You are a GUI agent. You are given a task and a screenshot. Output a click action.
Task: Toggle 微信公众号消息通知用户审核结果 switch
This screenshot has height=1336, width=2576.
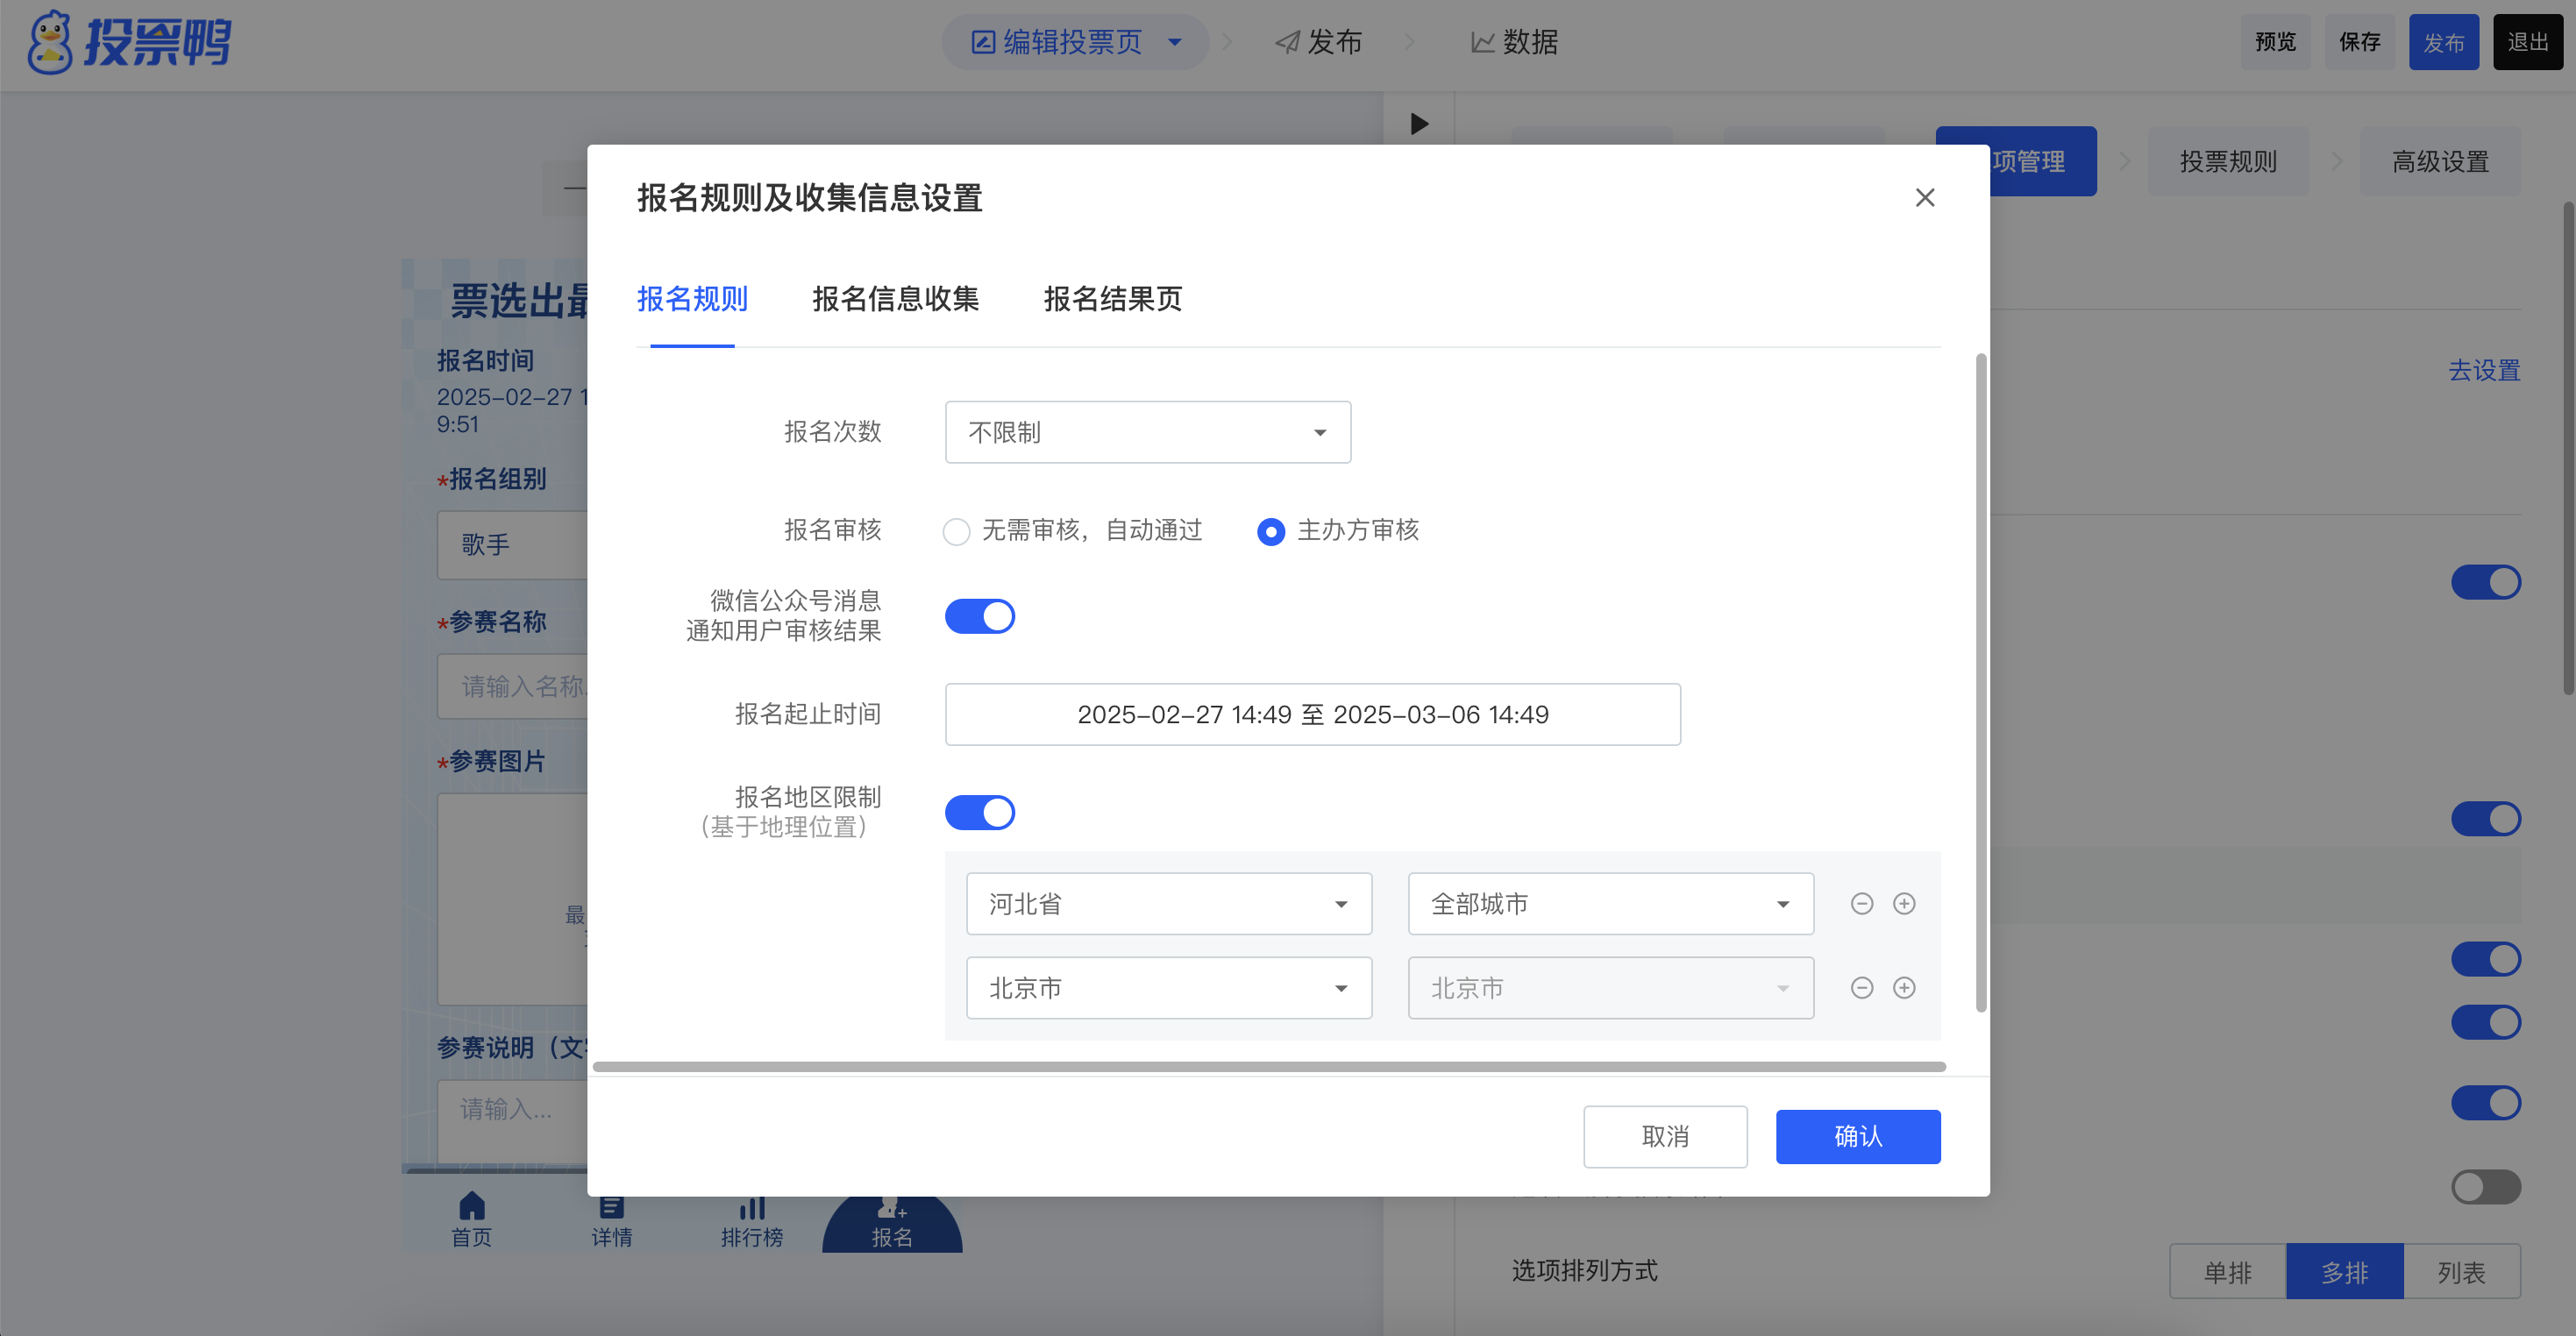pyautogui.click(x=979, y=616)
